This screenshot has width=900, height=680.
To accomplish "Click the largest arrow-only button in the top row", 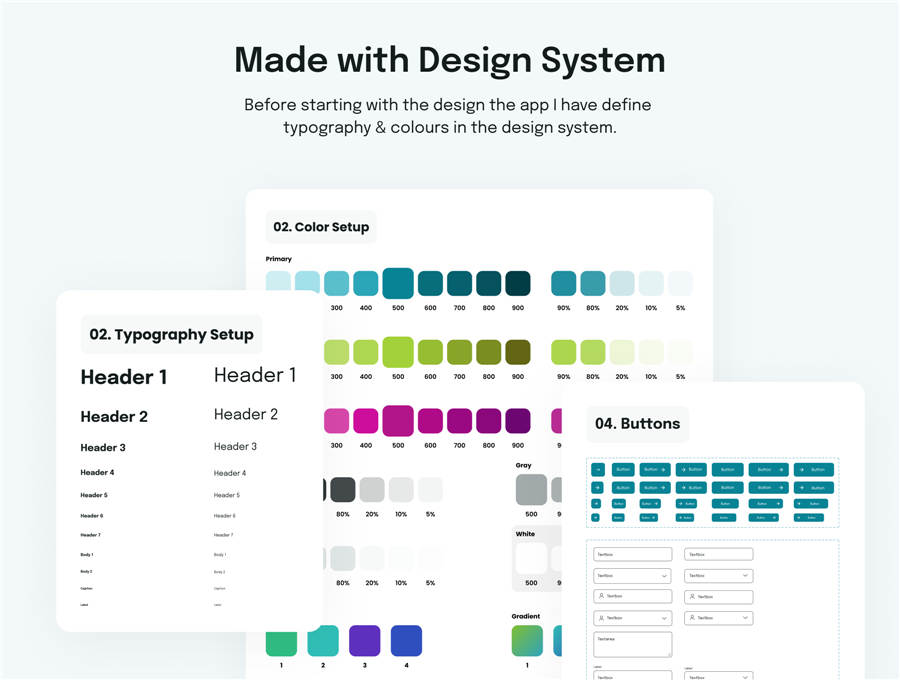I will (x=598, y=469).
